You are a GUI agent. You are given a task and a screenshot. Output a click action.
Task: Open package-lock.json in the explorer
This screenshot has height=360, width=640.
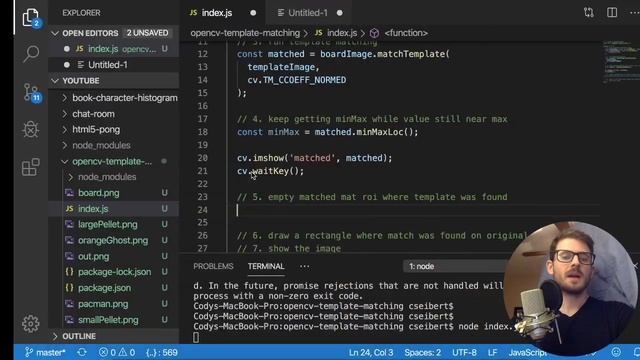[x=113, y=272]
